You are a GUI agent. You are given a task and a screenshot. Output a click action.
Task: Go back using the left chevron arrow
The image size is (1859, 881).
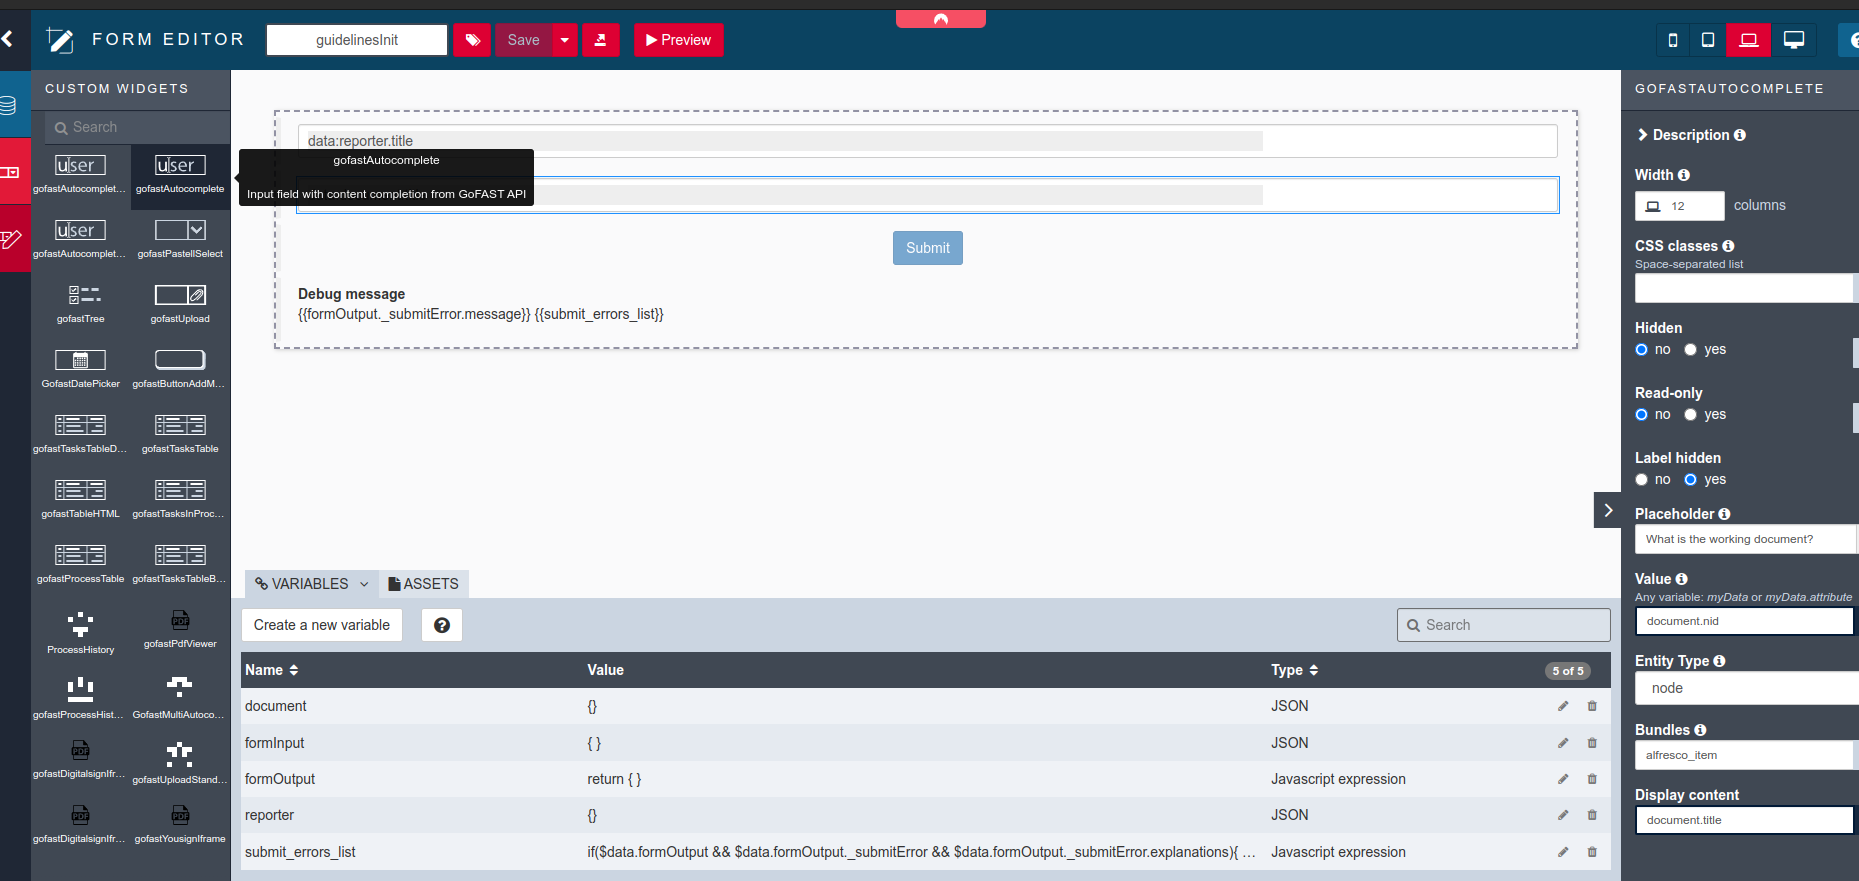click(x=8, y=39)
